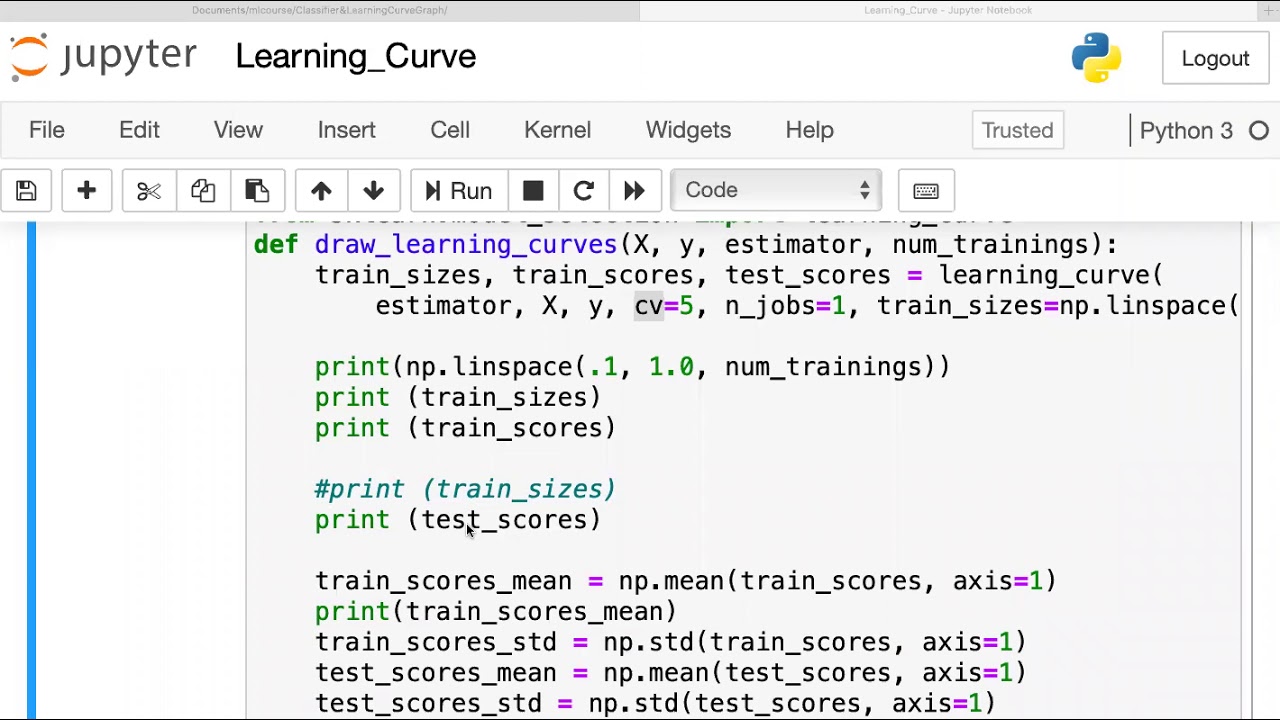Click the browser tab Learning_Curve - Jupyter Notebook
The width and height of the screenshot is (1280, 720).
[948, 10]
